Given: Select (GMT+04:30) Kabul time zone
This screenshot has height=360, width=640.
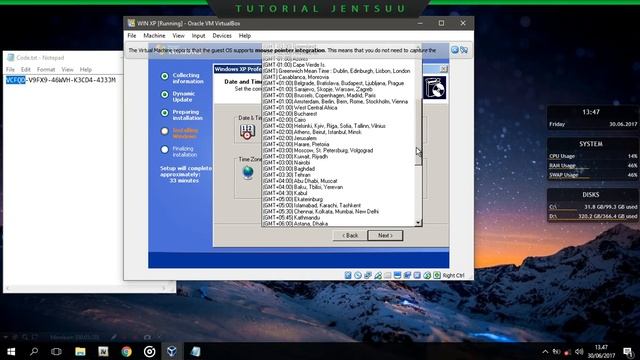Looking at the screenshot, I should [338, 193].
